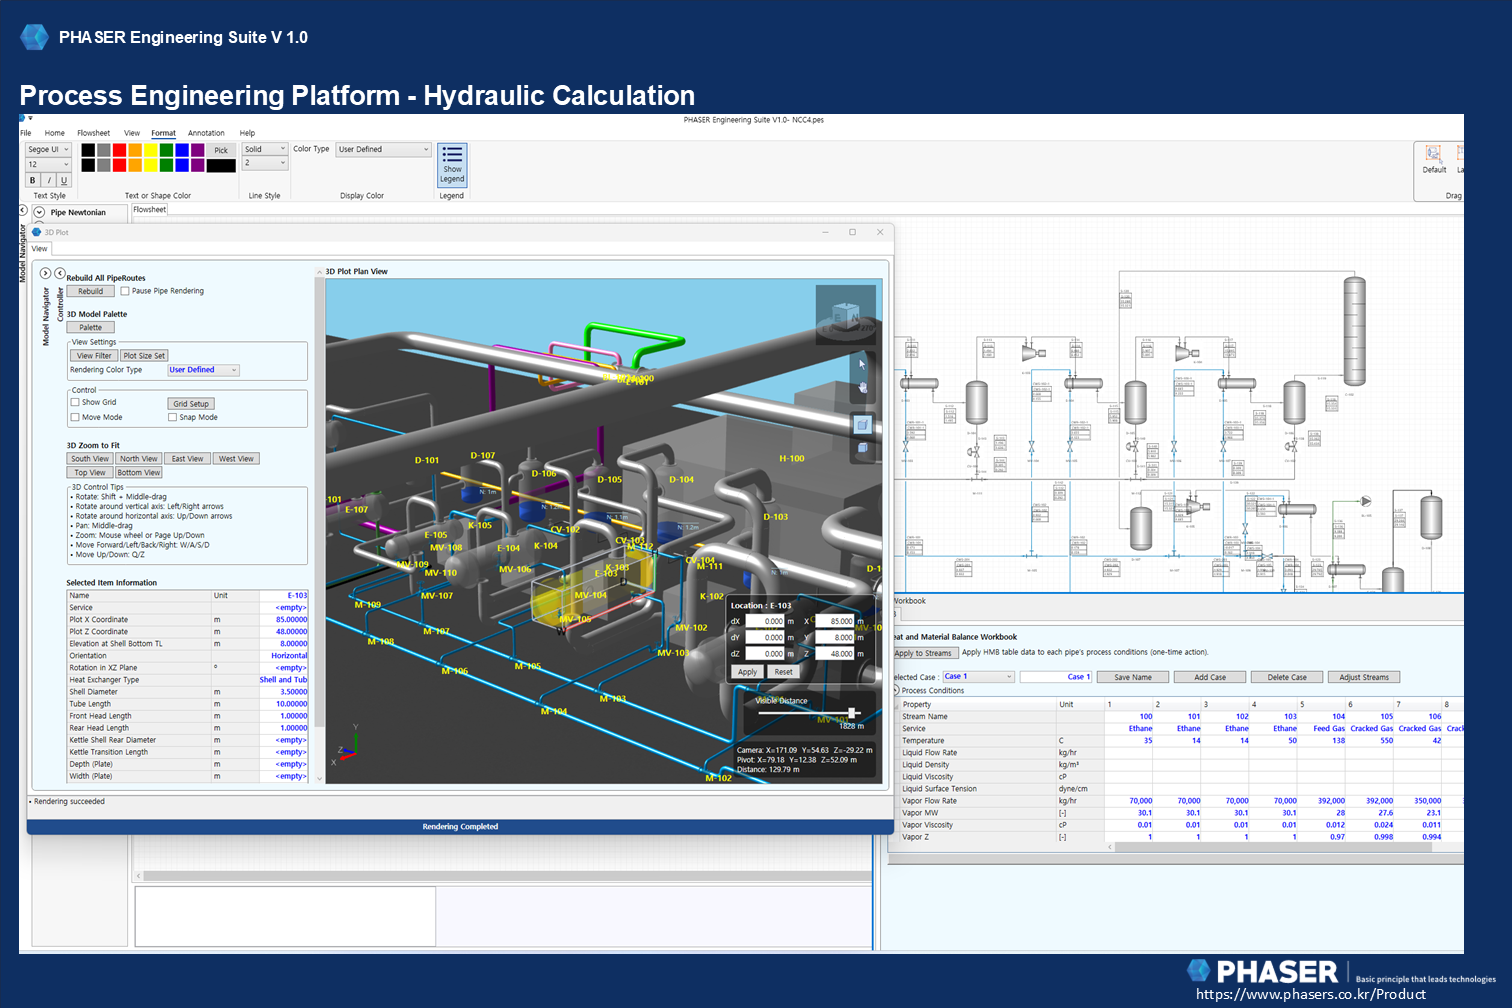Pick the red swatch in top color row

119,150
